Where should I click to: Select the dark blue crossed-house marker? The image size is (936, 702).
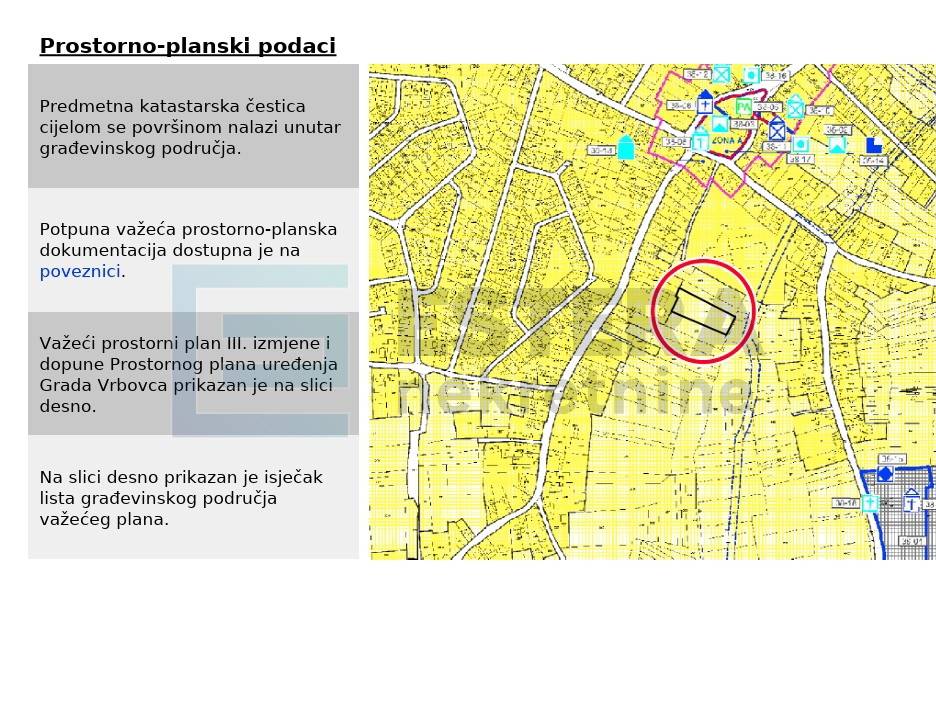(x=777, y=128)
